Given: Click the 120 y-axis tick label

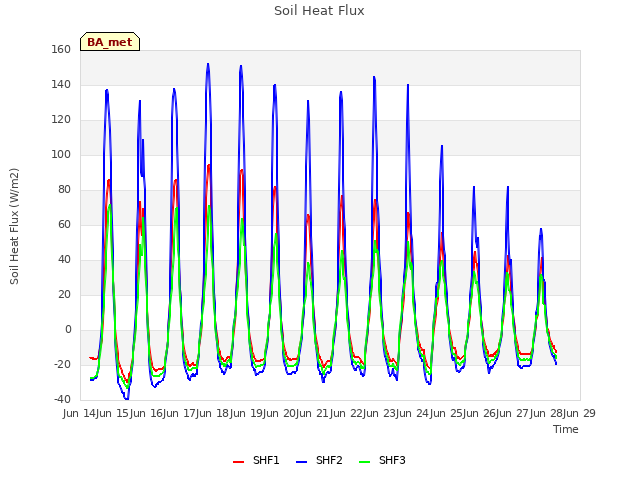Looking at the screenshot, I should pos(61,120).
